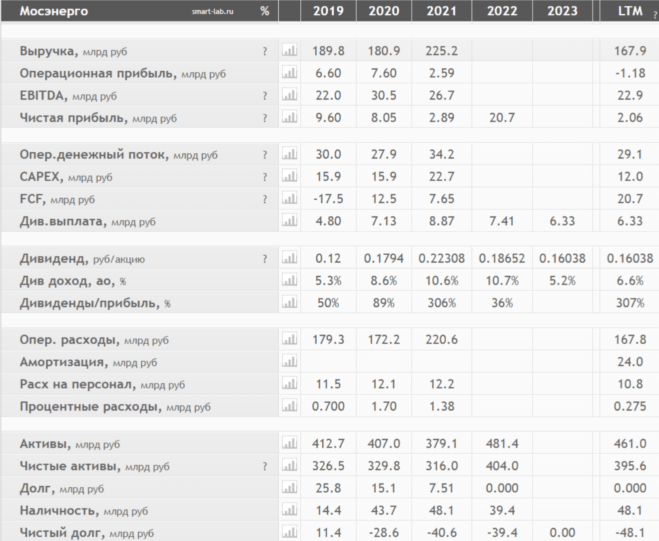
Task: Open chart icon for Чистые активы row
Action: coord(290,465)
